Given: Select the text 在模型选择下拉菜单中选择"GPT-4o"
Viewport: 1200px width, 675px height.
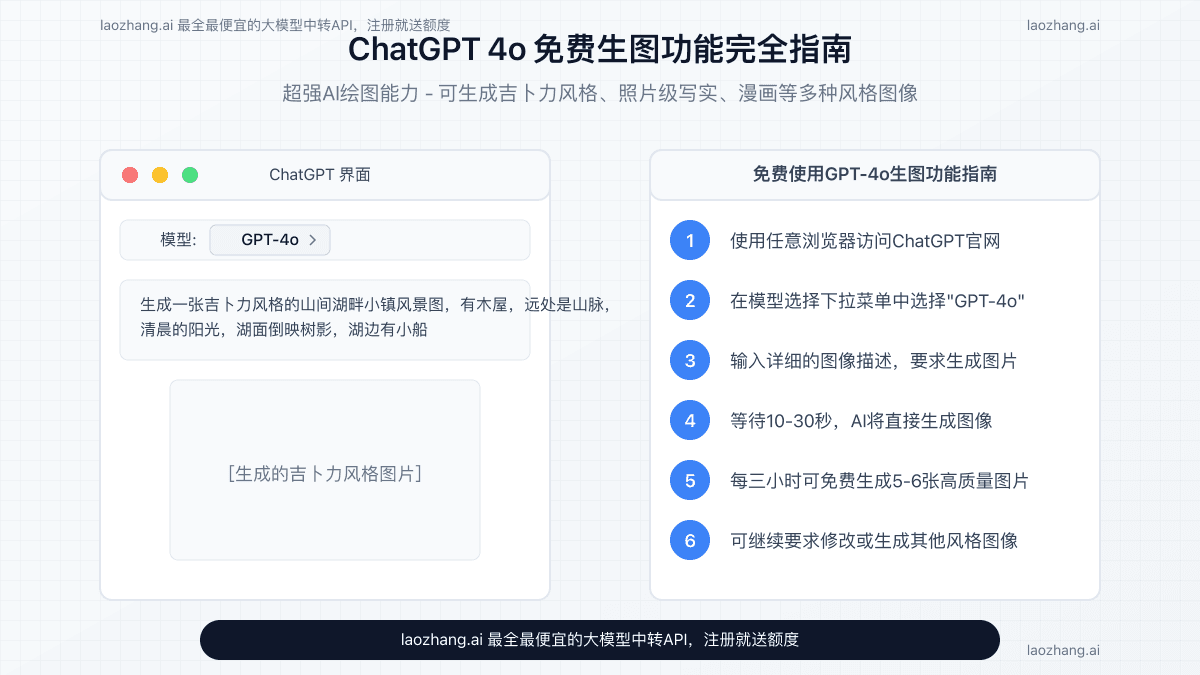Looking at the screenshot, I should 878,301.
